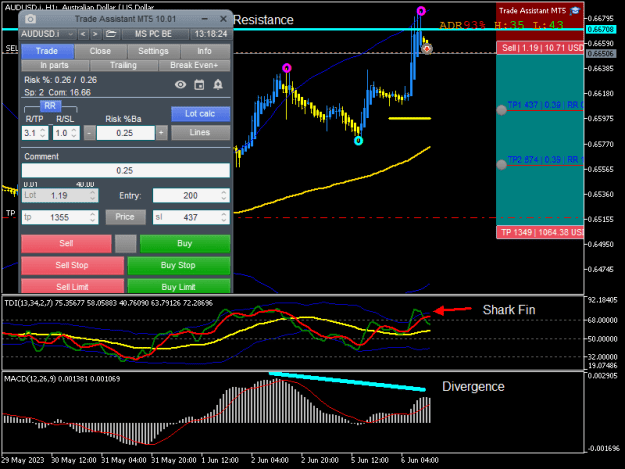Click the graduation cap icon in header
Image resolution: width=625 pixels, height=469 pixels.
click(575, 11)
